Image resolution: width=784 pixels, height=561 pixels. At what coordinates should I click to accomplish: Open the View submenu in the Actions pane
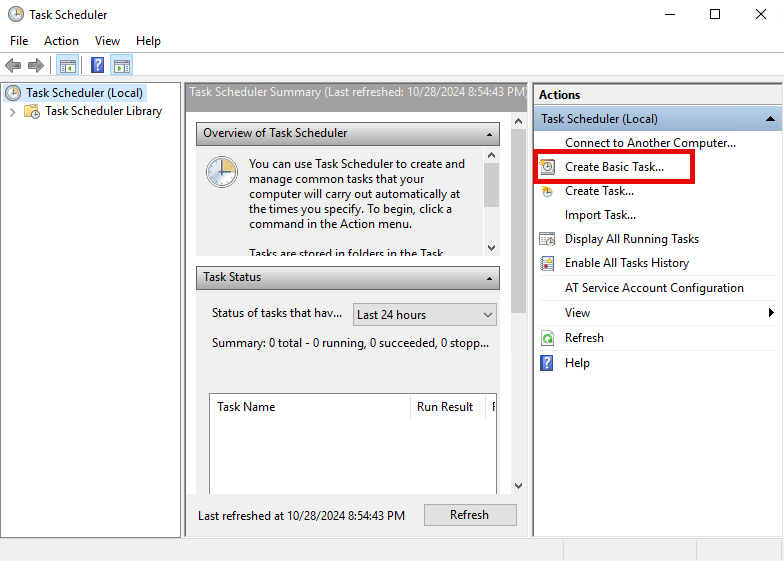577,313
